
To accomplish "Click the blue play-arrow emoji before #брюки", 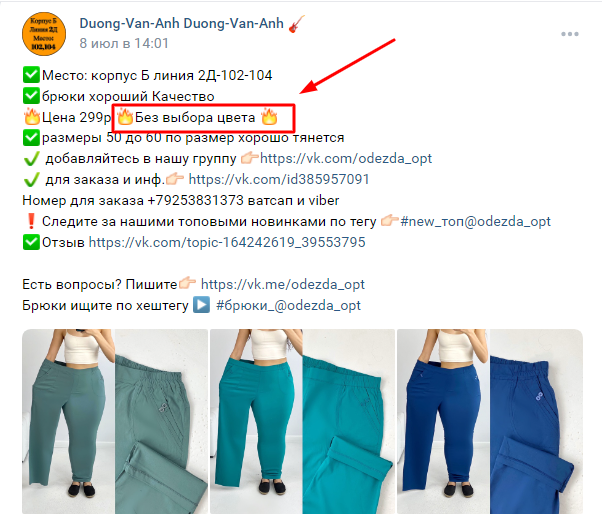I will (201, 305).
